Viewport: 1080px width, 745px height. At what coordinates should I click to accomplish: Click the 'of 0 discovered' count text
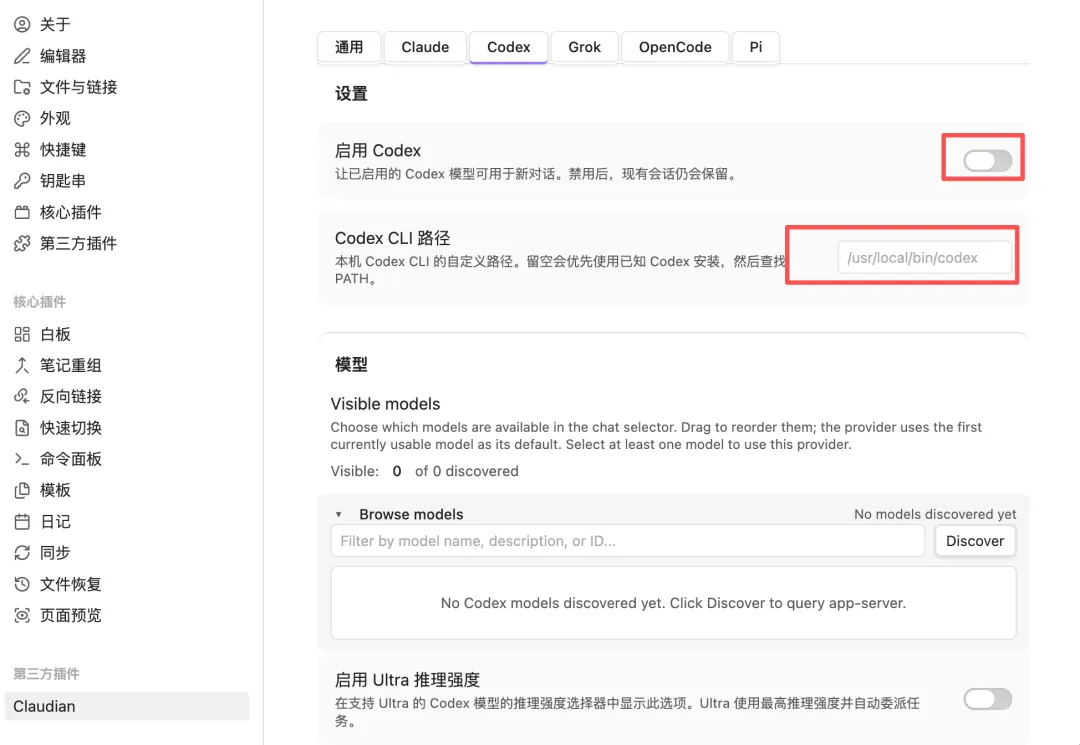click(466, 472)
